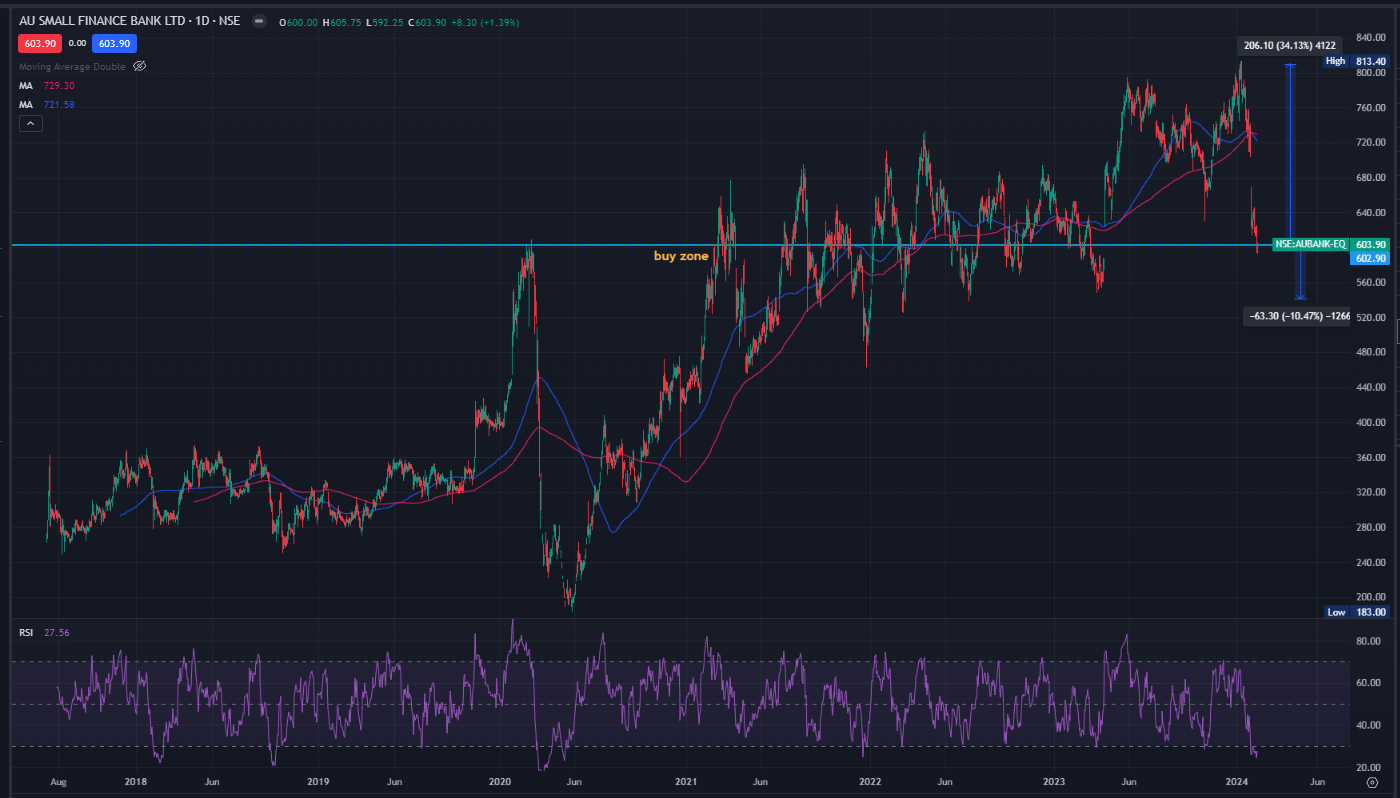
Task: Select the RSI indicator label in lower pane
Action: point(27,632)
